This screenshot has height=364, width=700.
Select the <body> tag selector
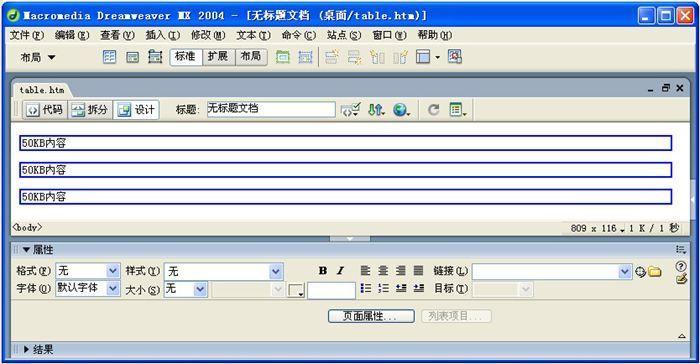pyautogui.click(x=27, y=227)
